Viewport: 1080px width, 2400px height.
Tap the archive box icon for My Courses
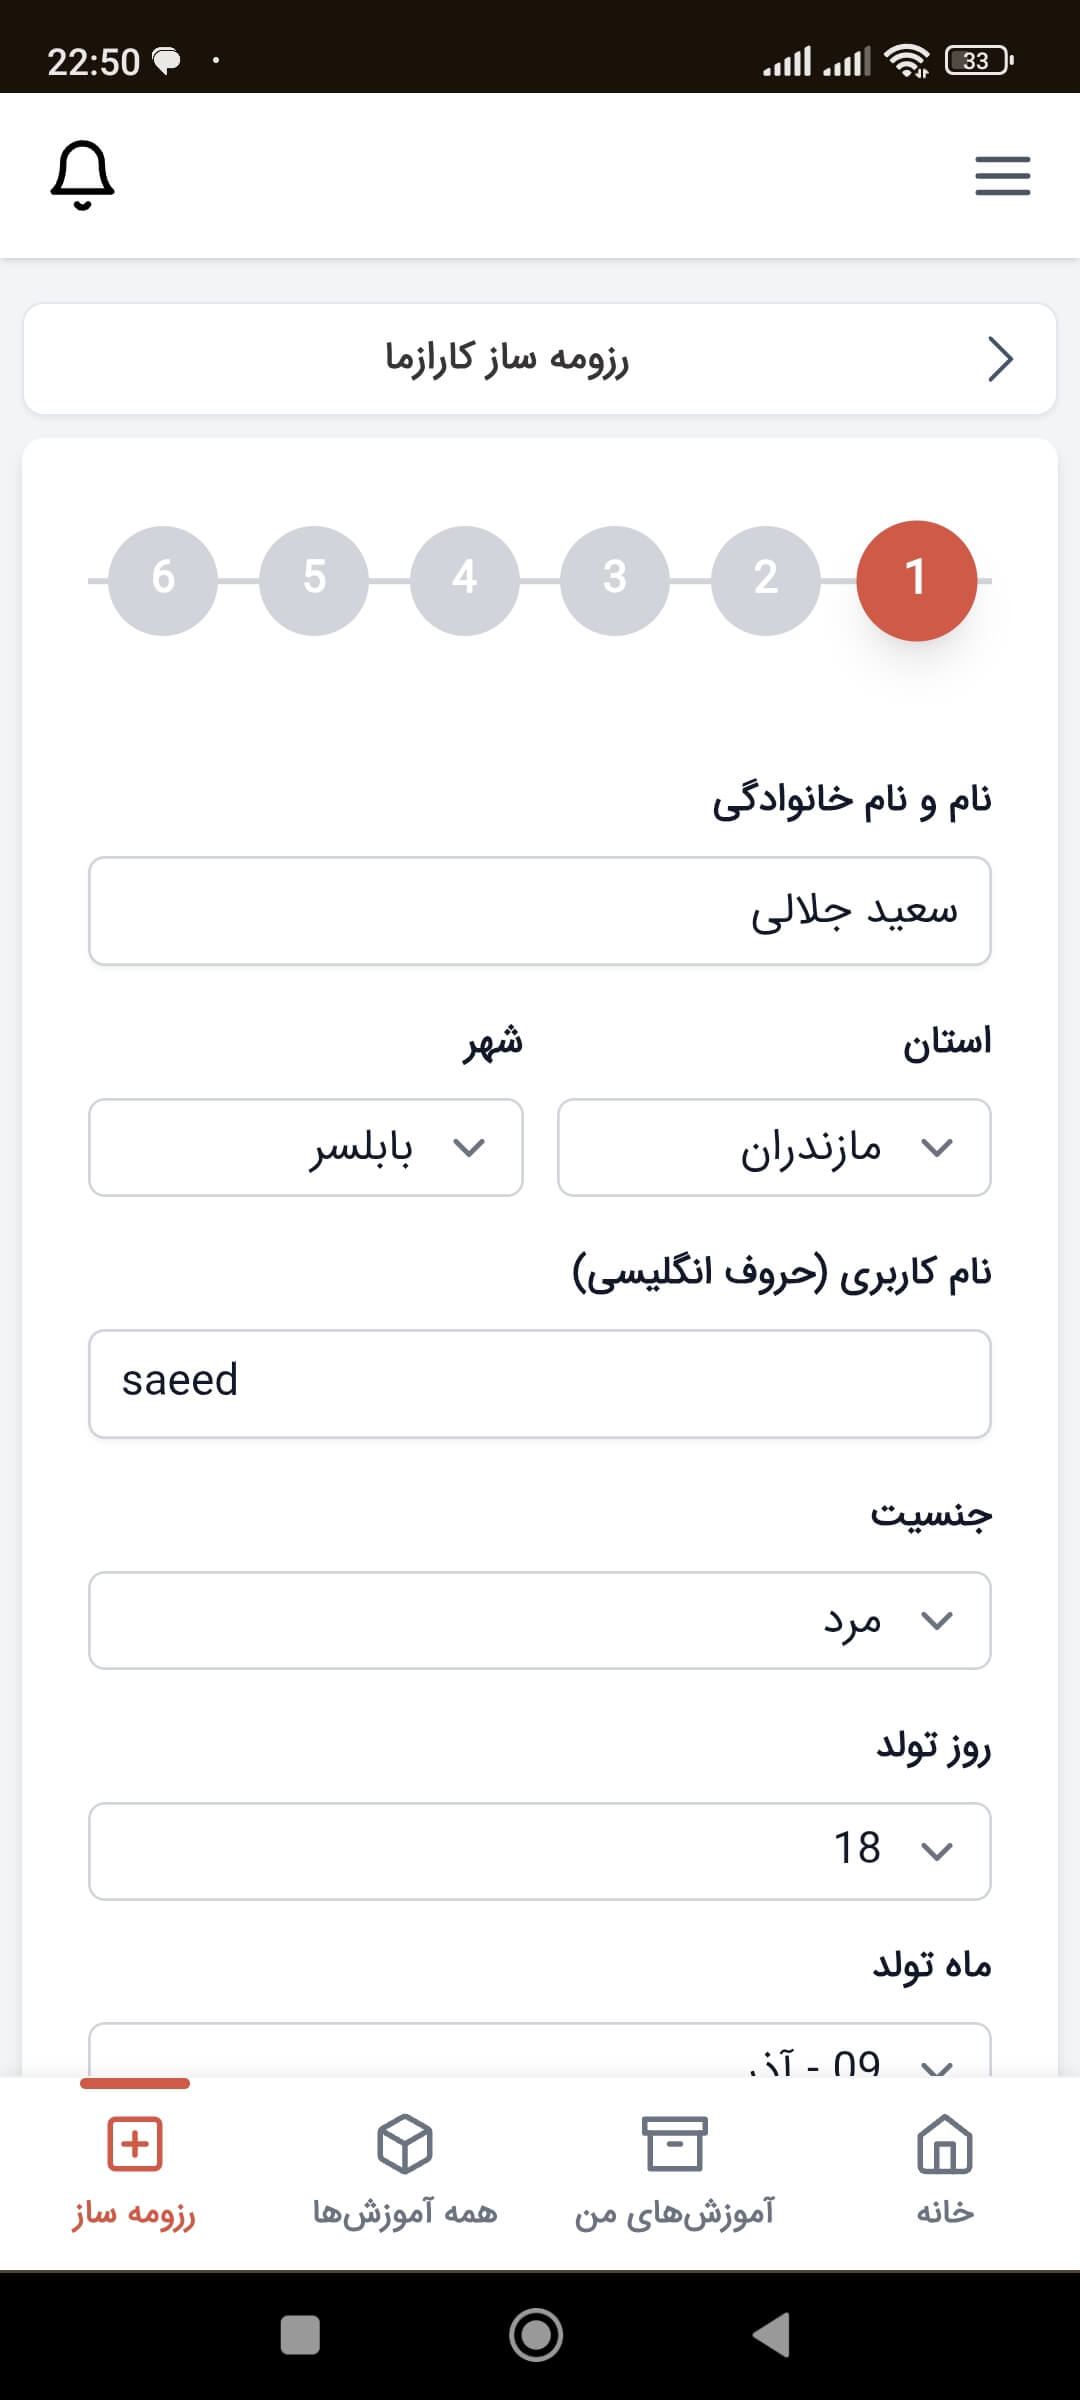click(674, 2145)
